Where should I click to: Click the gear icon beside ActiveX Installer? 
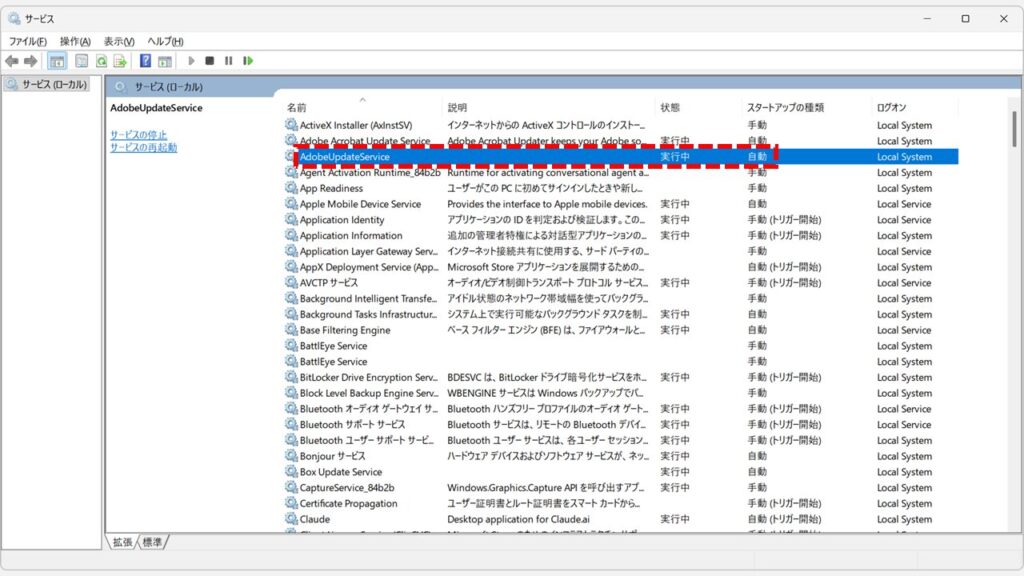coord(291,125)
